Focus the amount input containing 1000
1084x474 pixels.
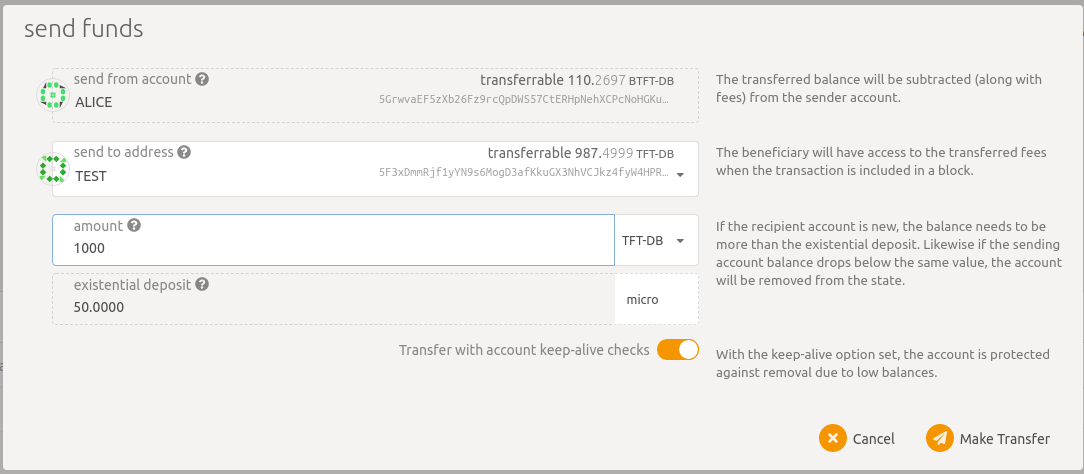tap(333, 240)
